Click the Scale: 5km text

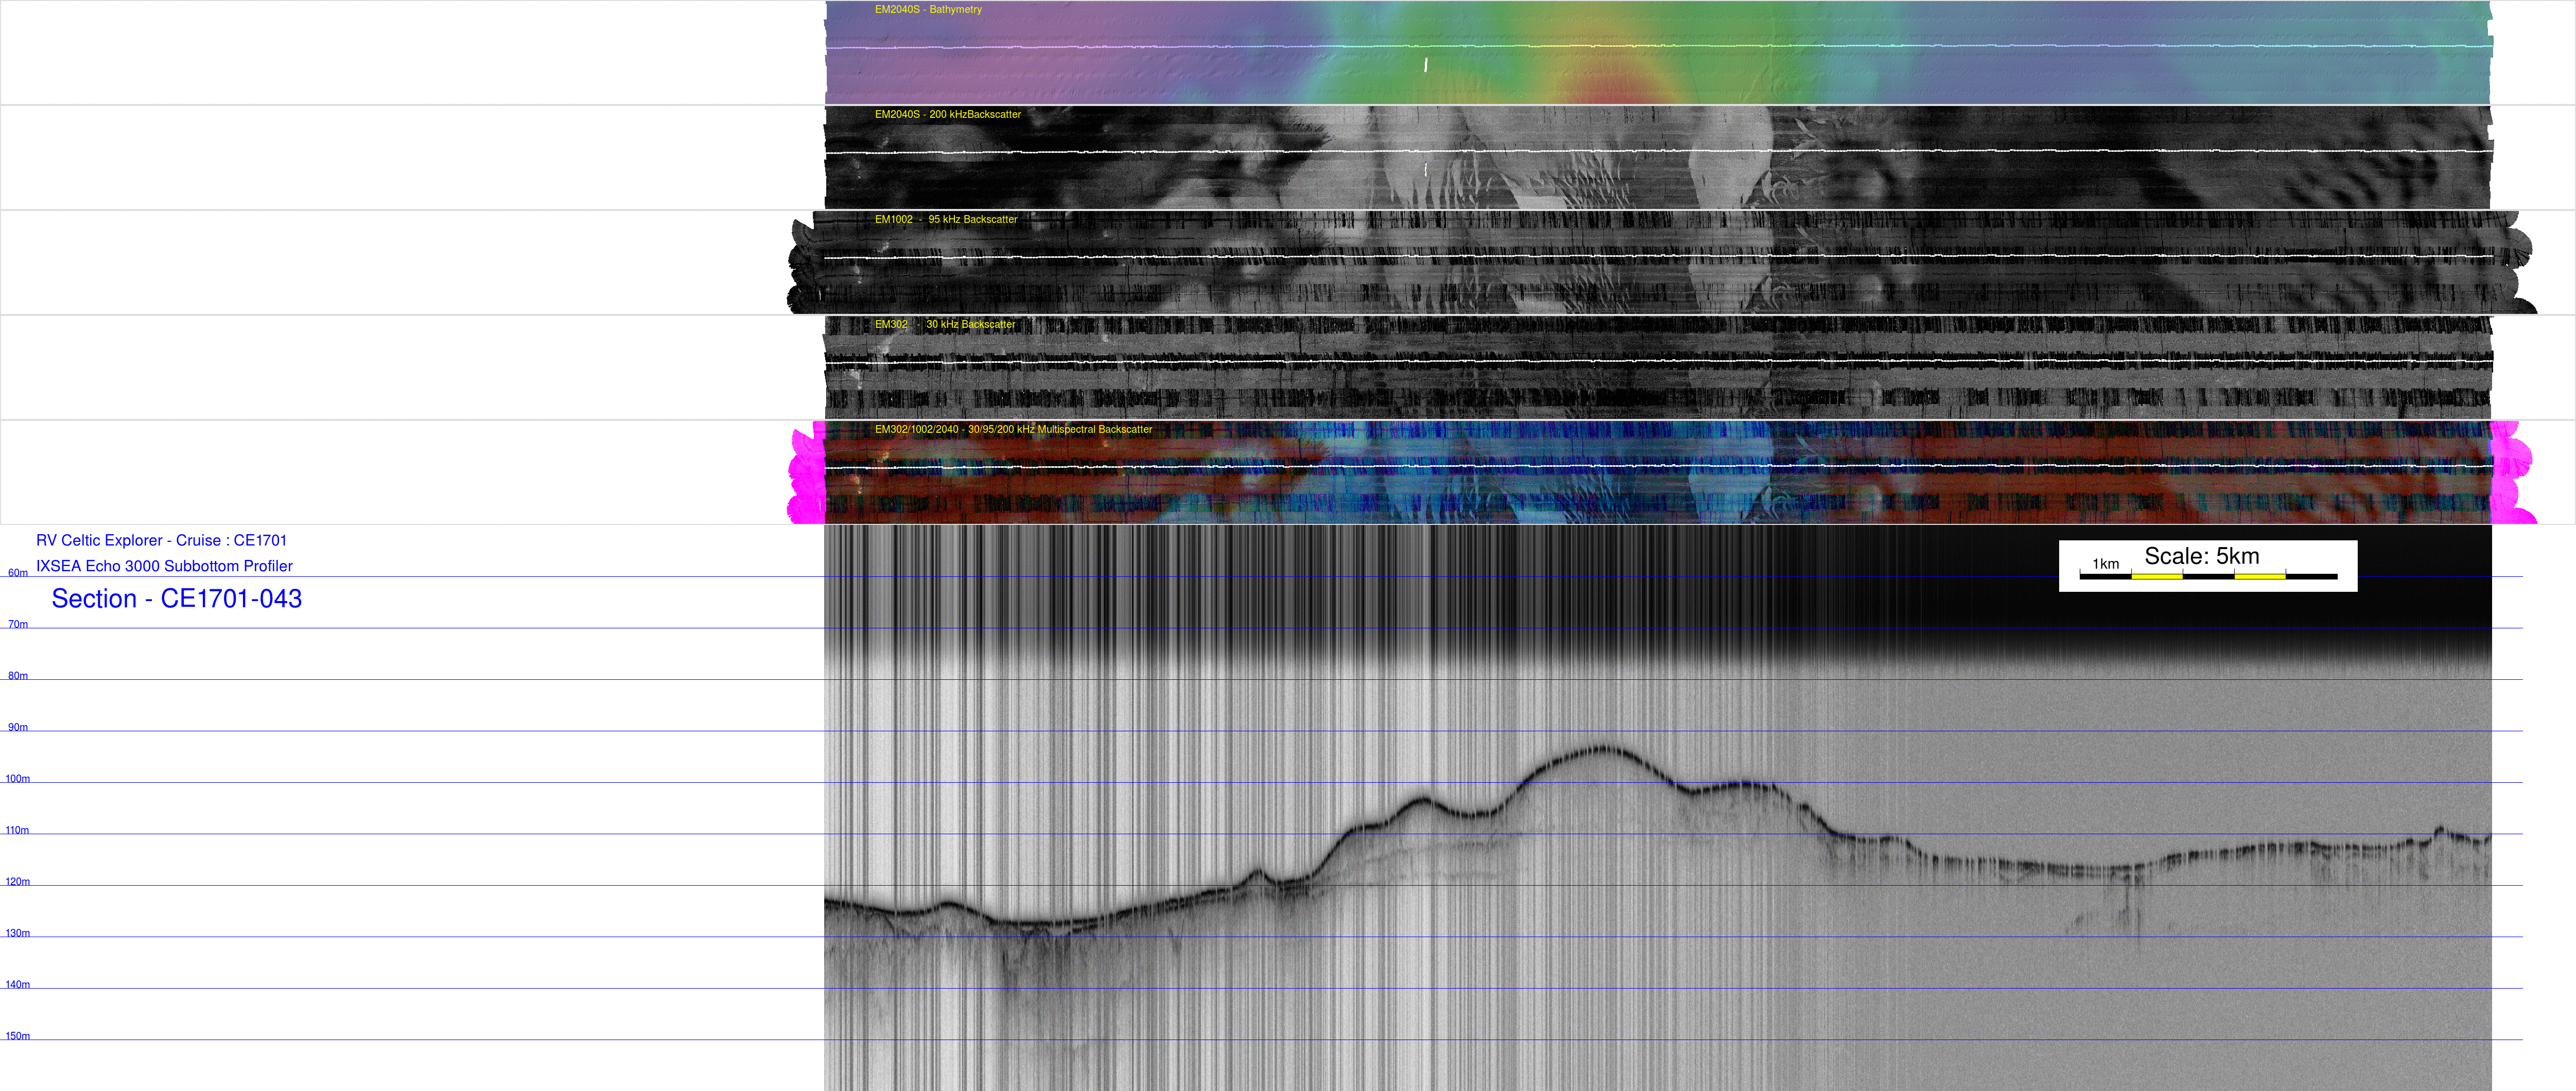(x=2201, y=557)
